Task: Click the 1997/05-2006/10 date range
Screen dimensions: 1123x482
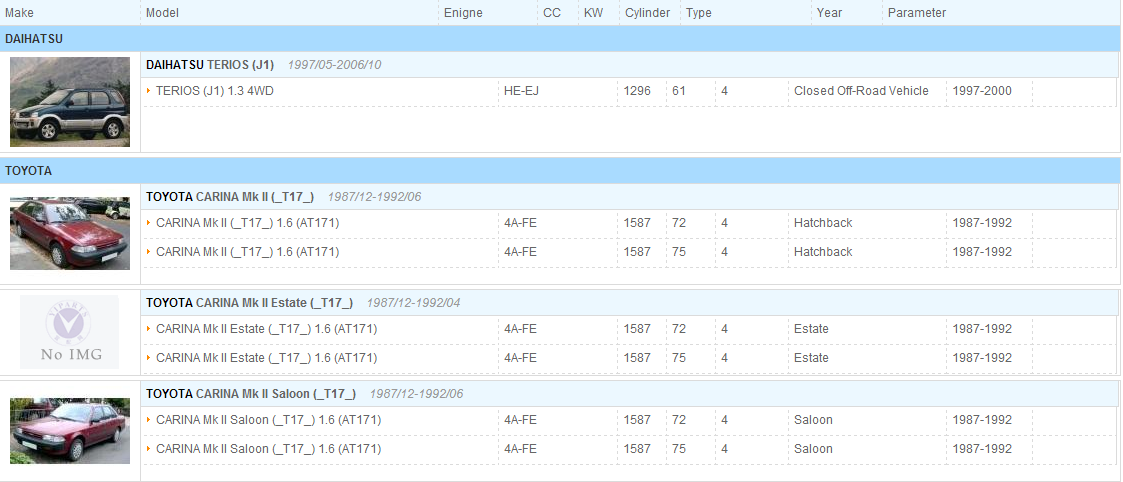Action: point(334,65)
